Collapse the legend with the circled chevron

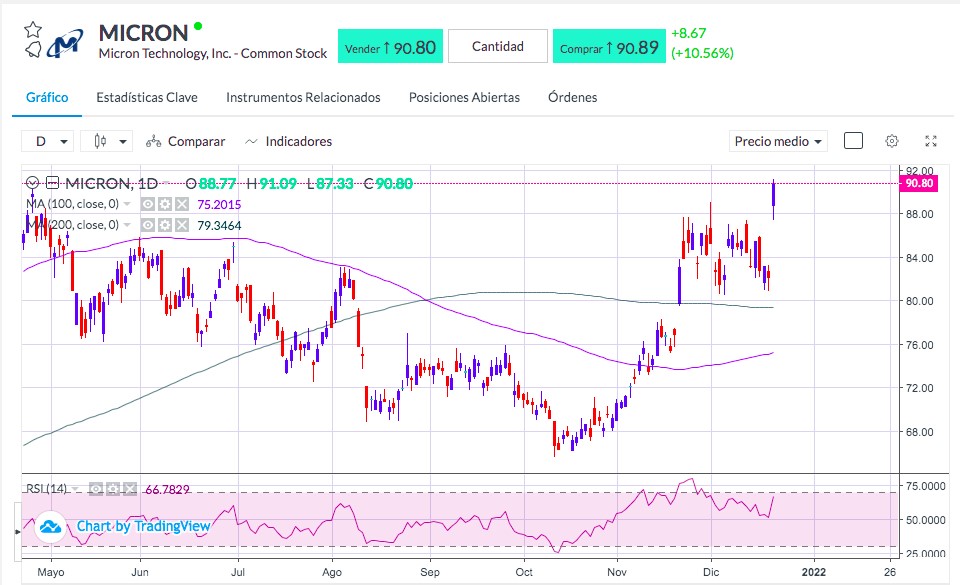[32, 182]
